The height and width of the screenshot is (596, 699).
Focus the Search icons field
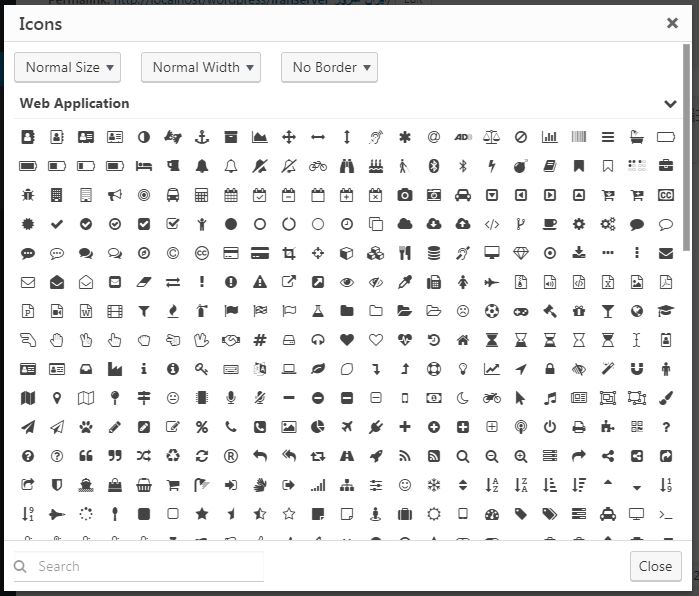coord(139,566)
